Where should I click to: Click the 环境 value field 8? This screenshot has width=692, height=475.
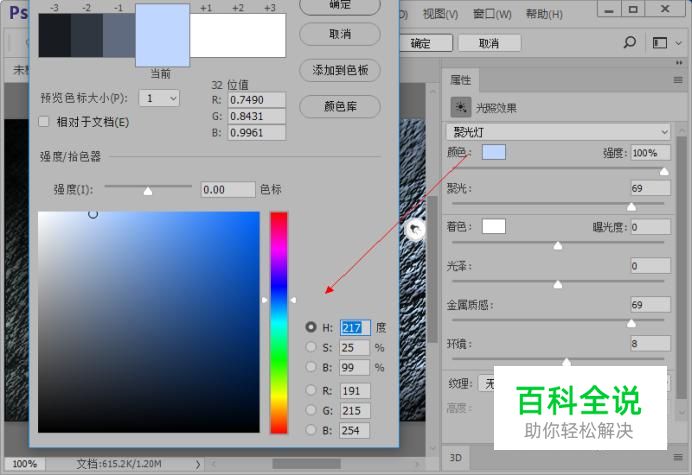(651, 343)
